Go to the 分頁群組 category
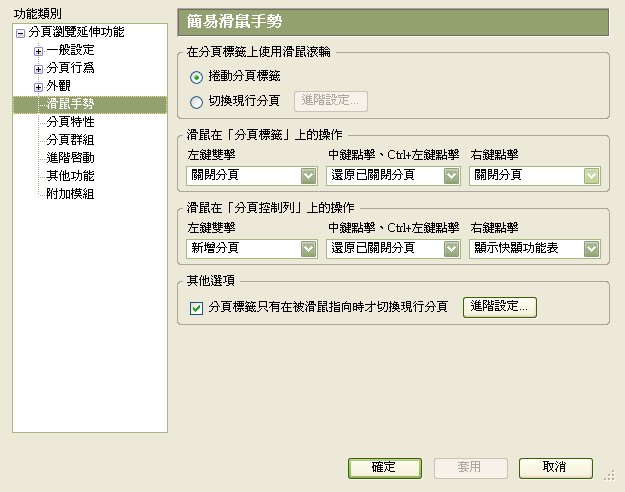625x492 pixels. [70, 140]
